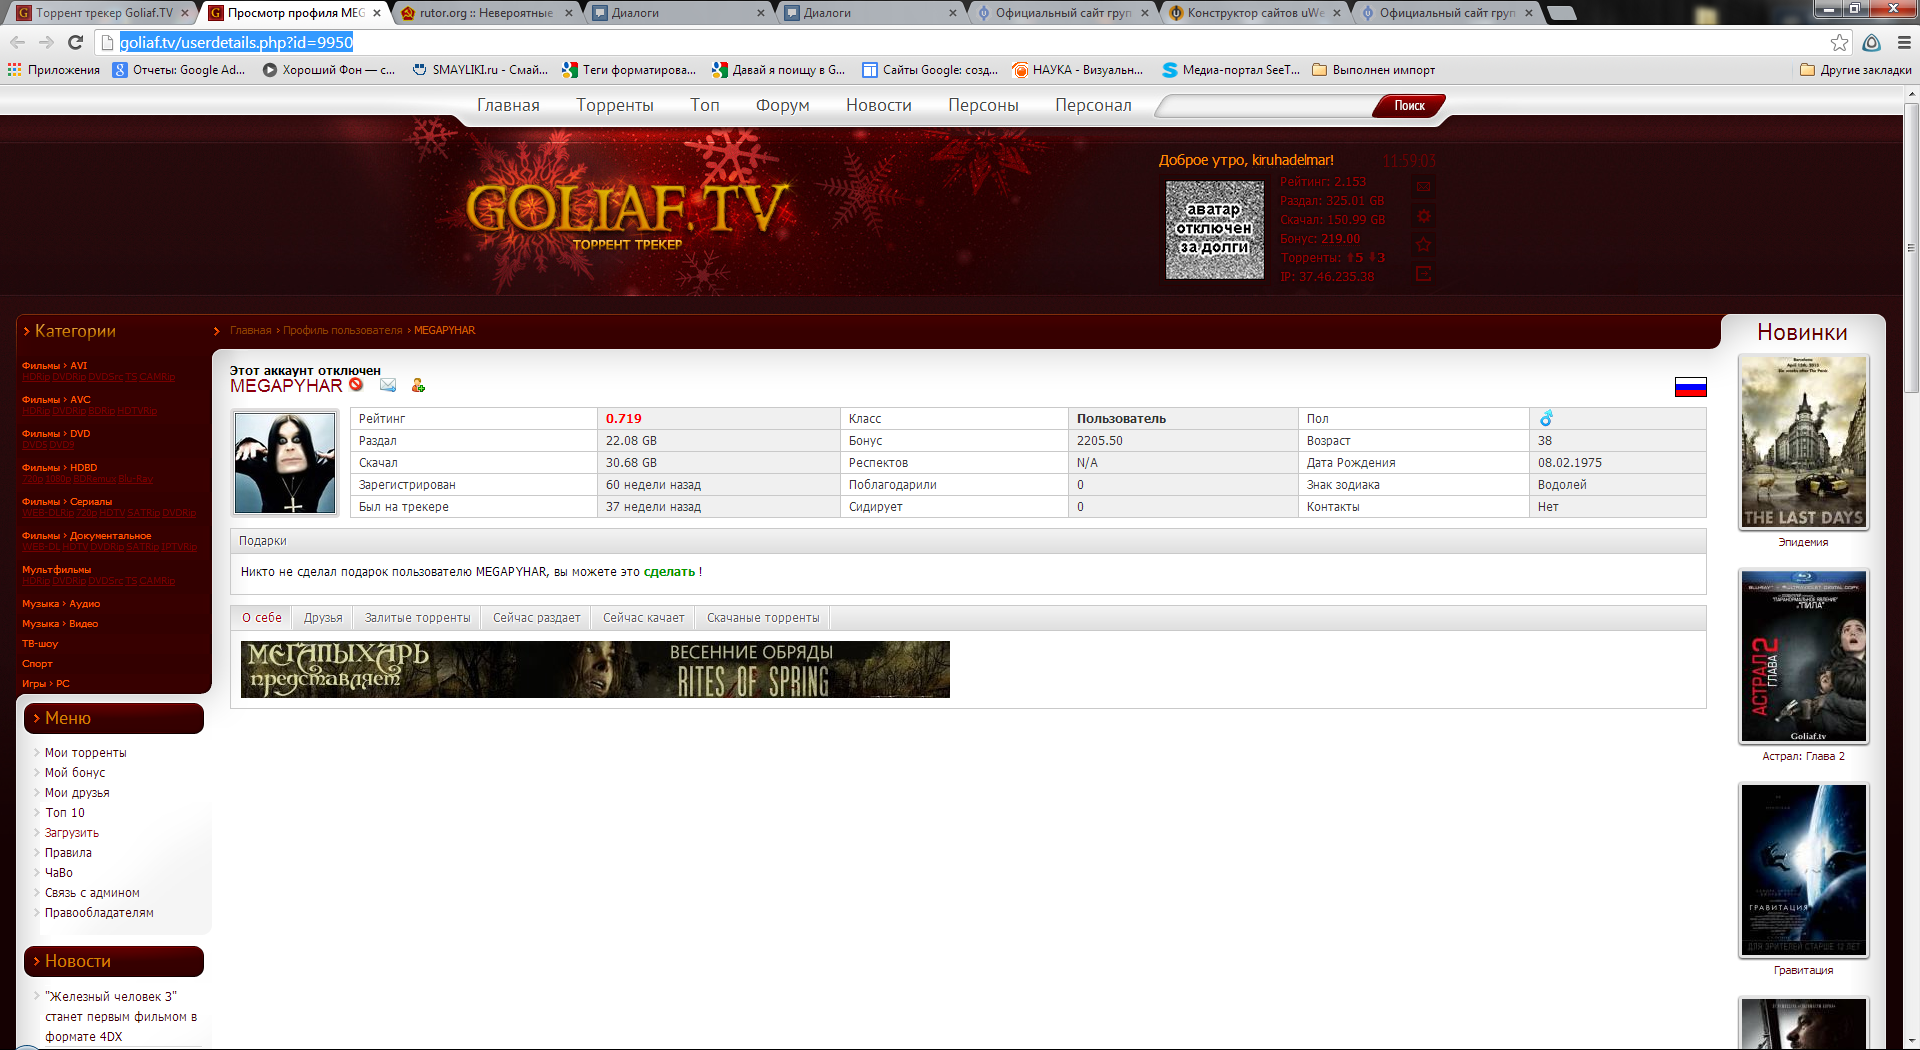Open Правообладателям in the side menu
The height and width of the screenshot is (1050, 1920).
click(x=99, y=913)
